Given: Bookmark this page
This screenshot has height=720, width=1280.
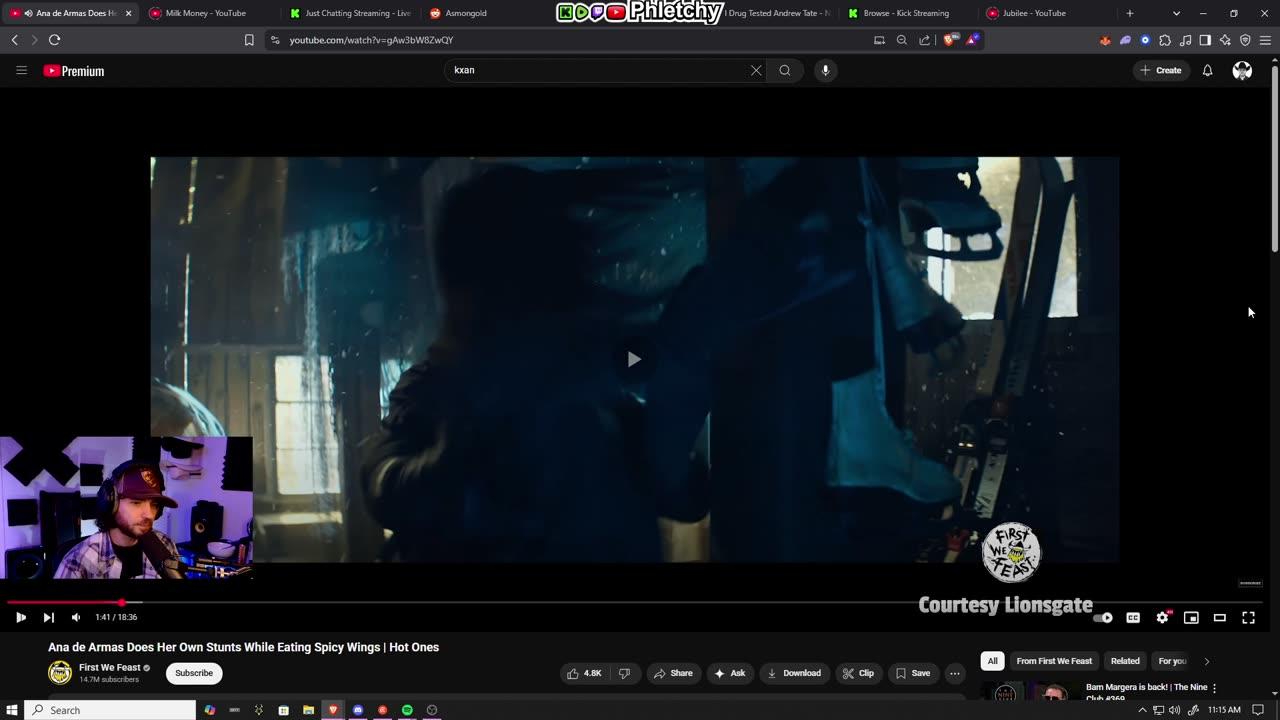Looking at the screenshot, I should 249,40.
